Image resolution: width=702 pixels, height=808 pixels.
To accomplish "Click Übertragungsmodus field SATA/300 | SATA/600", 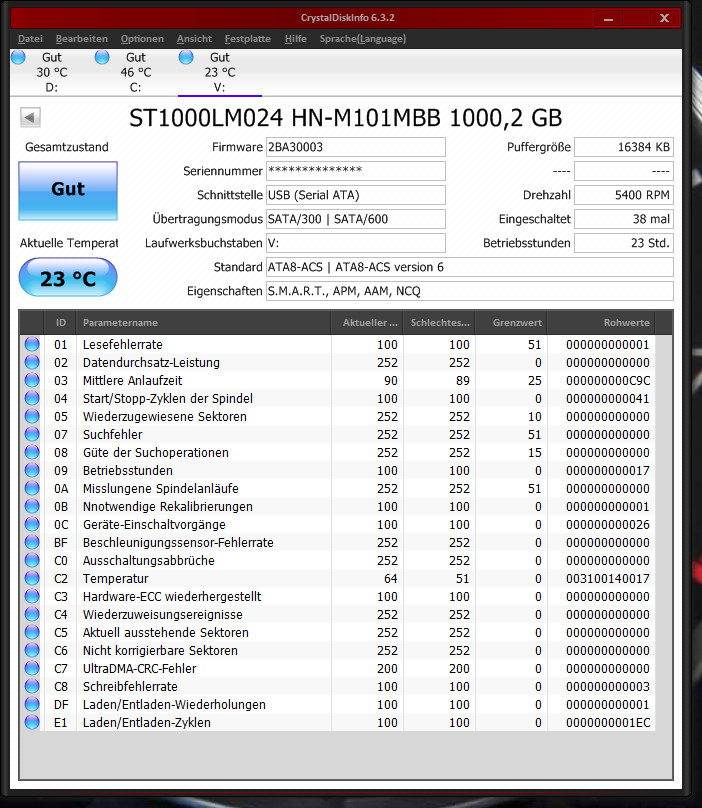I will [356, 219].
